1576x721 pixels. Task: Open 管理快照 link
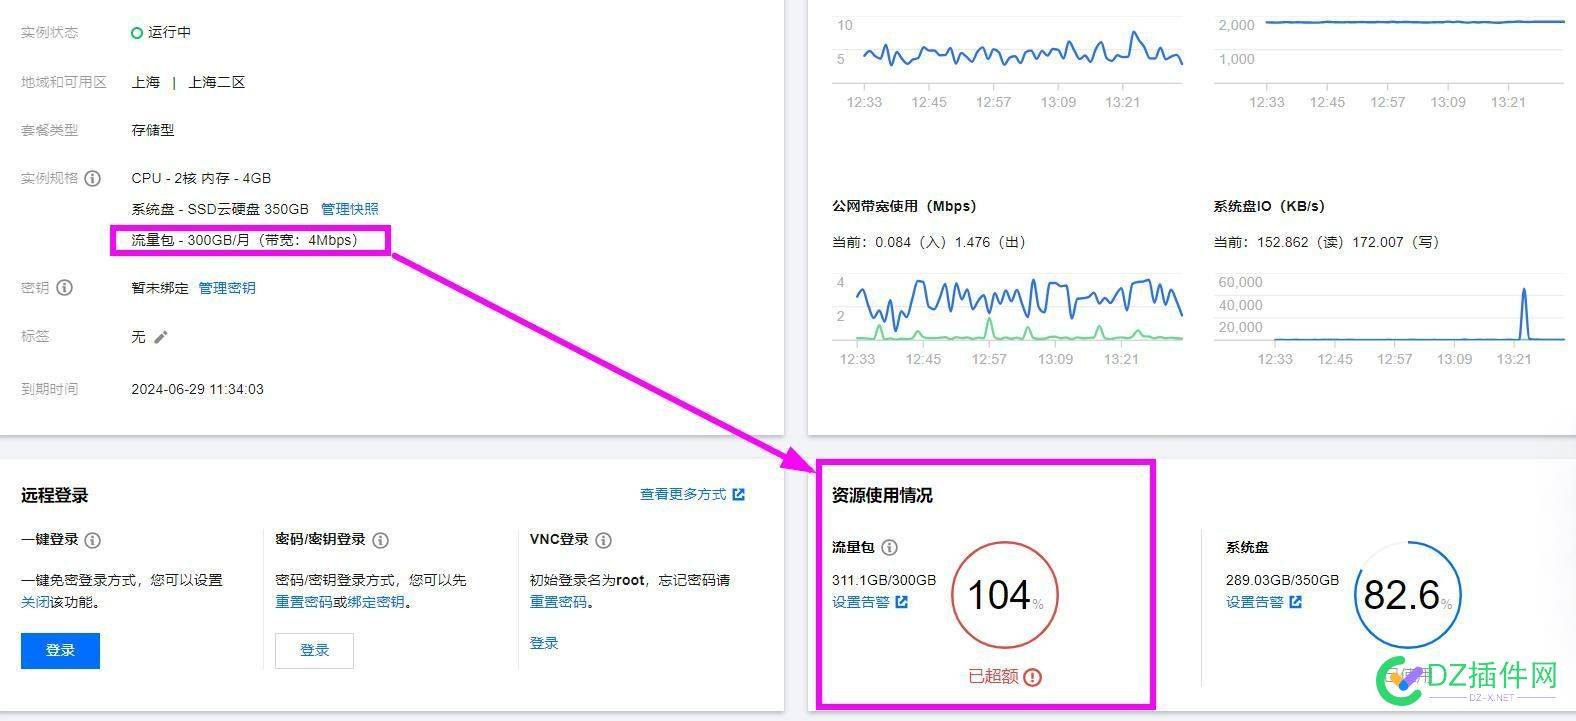(350, 209)
